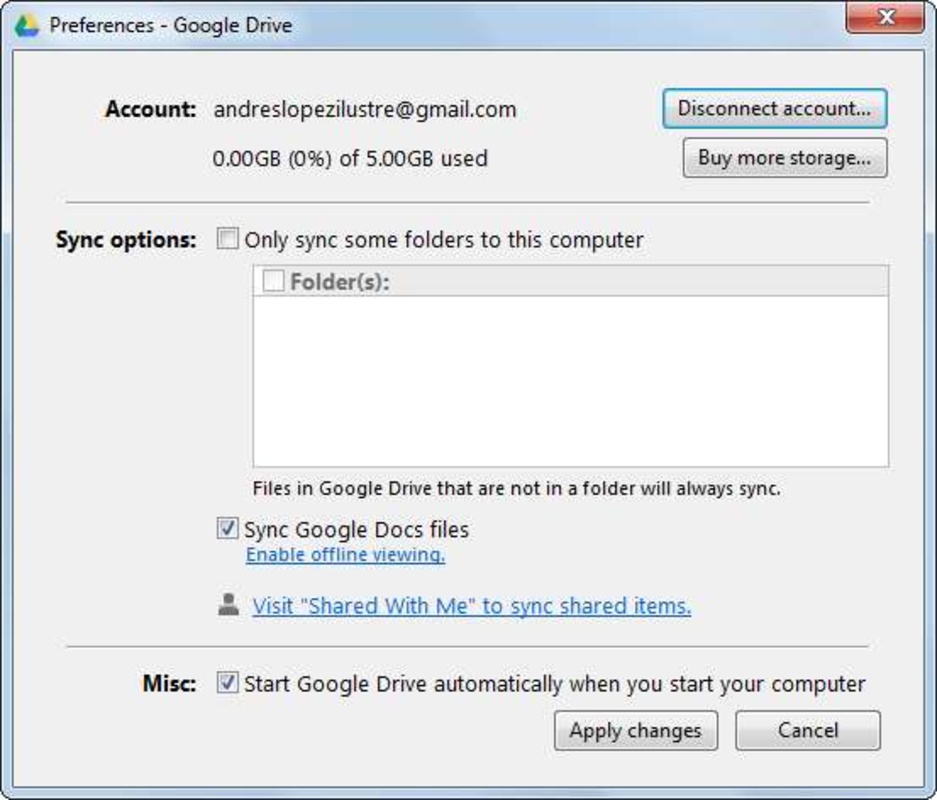Click the Account label
The width and height of the screenshot is (937, 800).
click(x=151, y=109)
